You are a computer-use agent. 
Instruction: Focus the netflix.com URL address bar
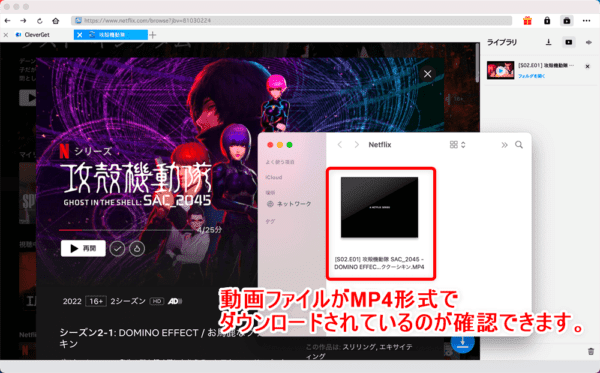pos(292,21)
